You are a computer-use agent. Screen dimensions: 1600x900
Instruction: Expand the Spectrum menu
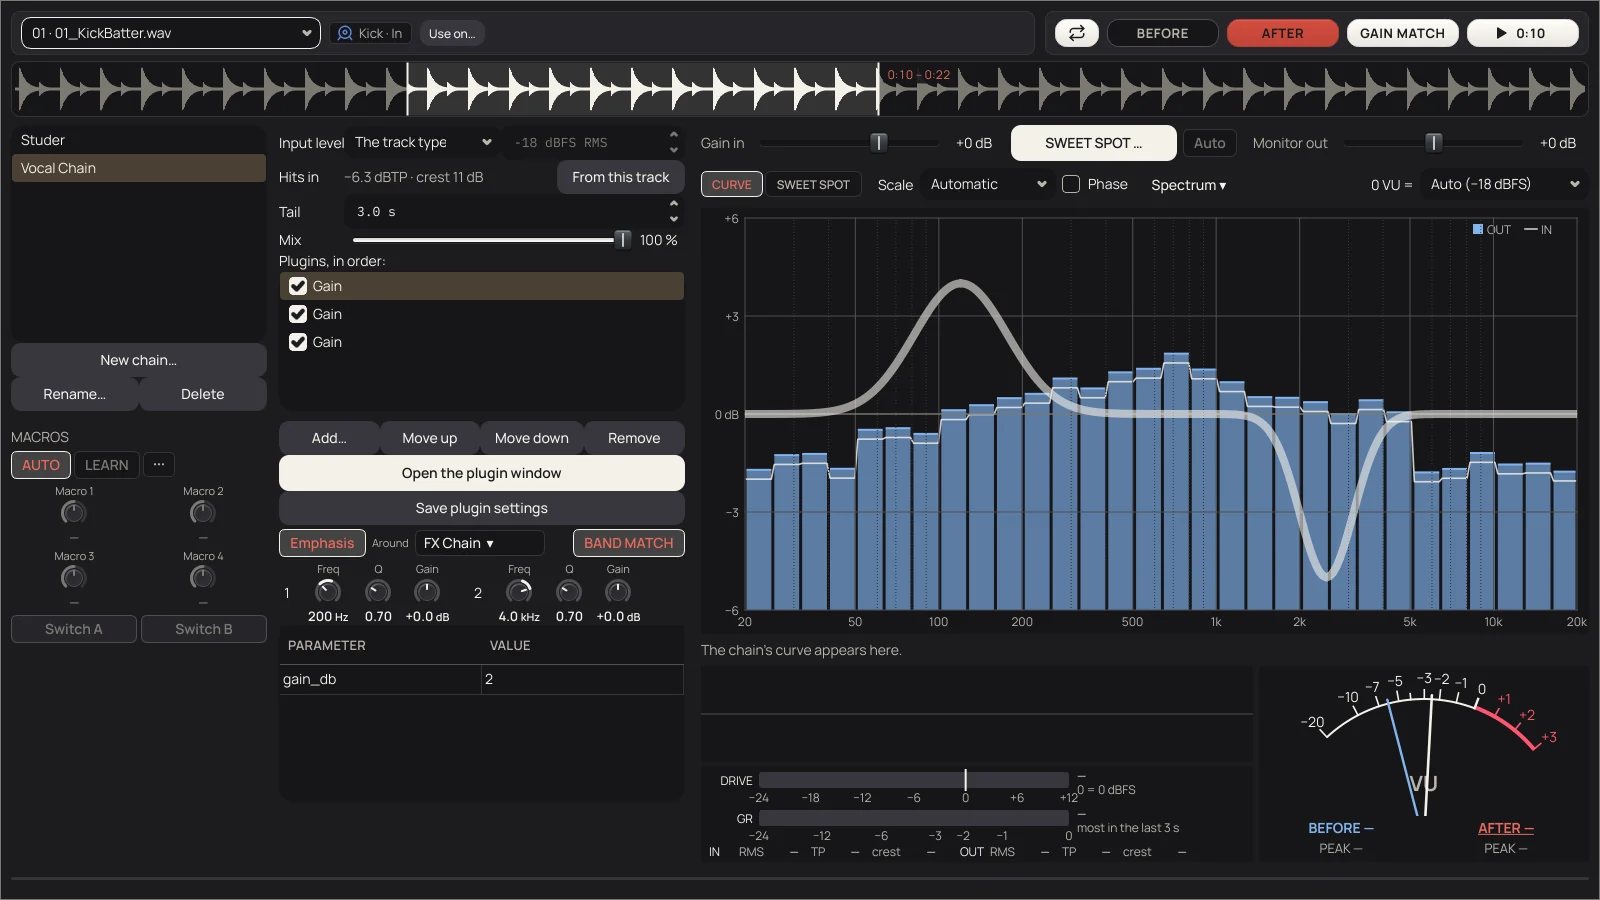[x=1188, y=185]
